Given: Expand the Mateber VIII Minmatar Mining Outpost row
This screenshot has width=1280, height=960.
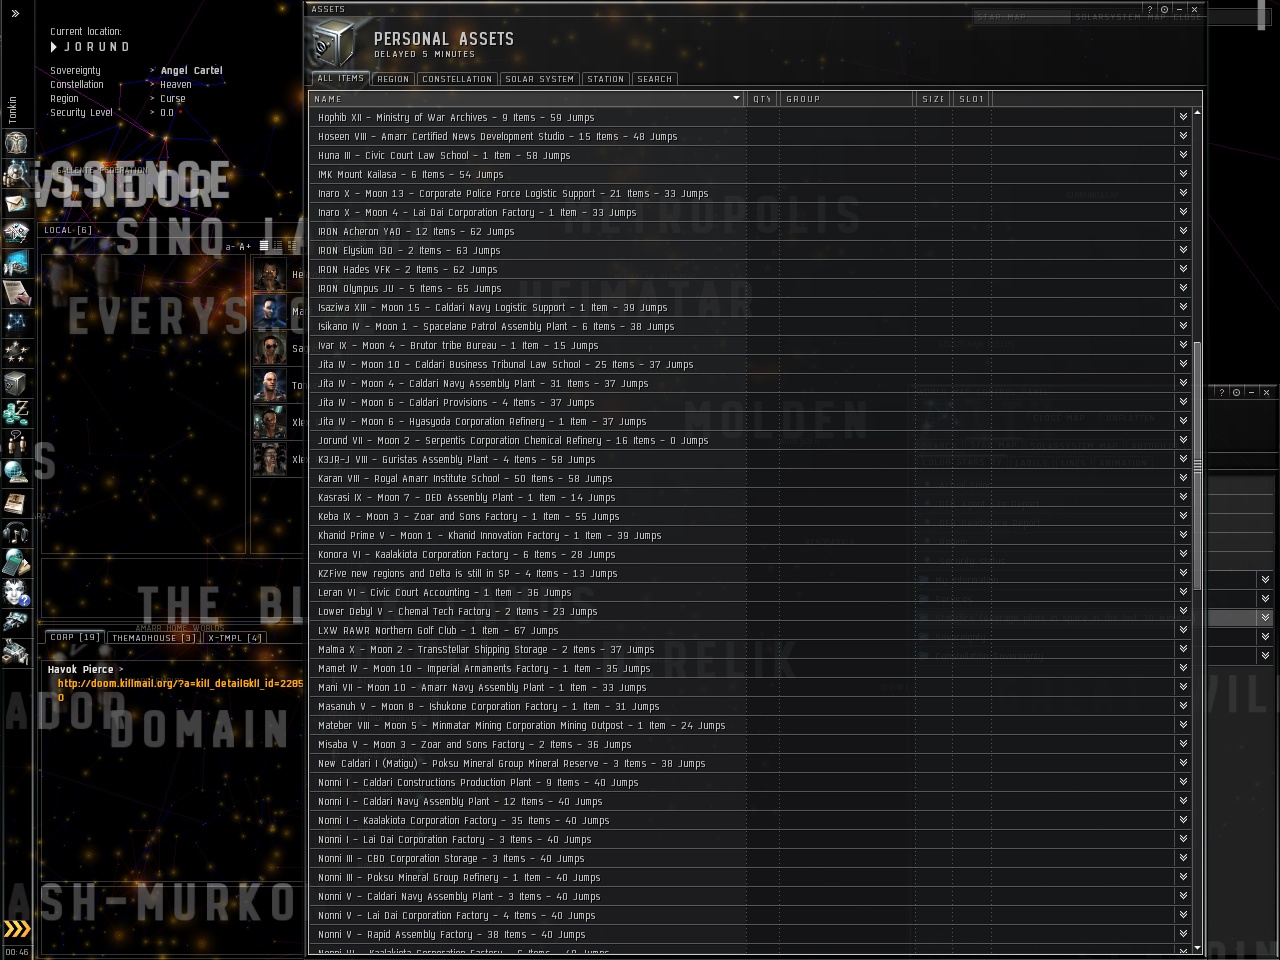Looking at the screenshot, I should [x=1183, y=725].
